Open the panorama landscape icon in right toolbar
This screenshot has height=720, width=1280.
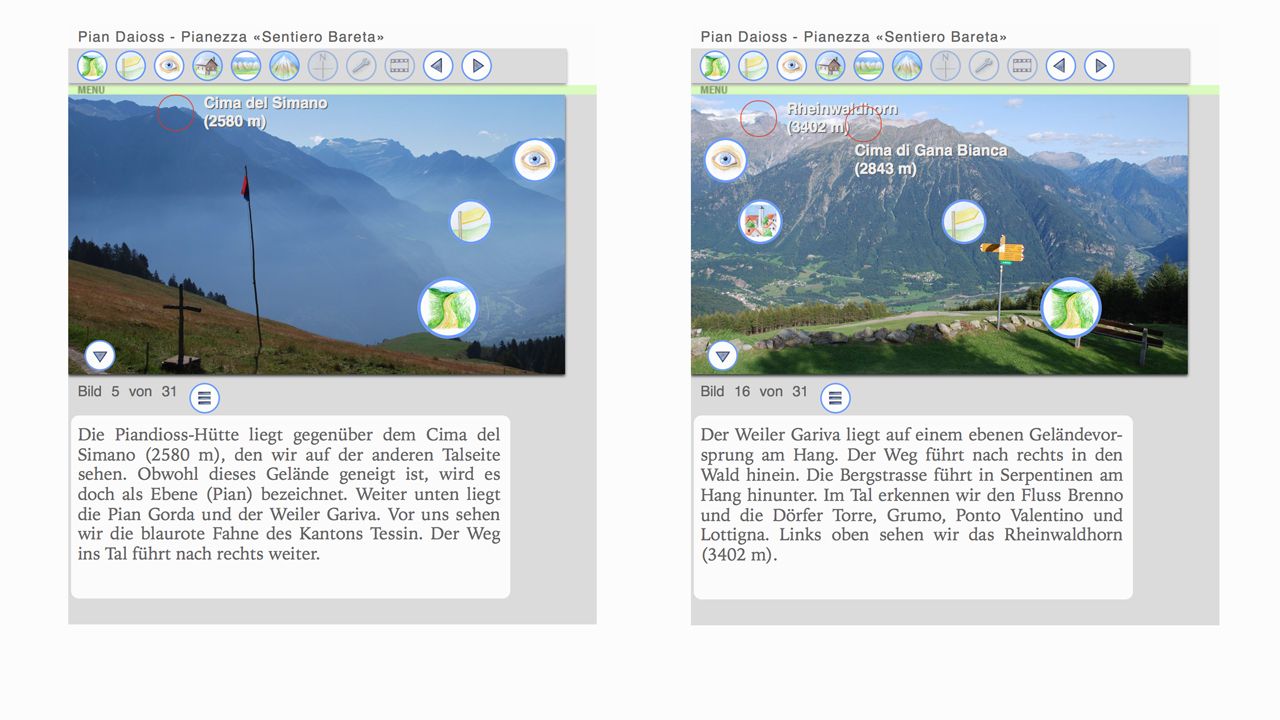(x=868, y=66)
